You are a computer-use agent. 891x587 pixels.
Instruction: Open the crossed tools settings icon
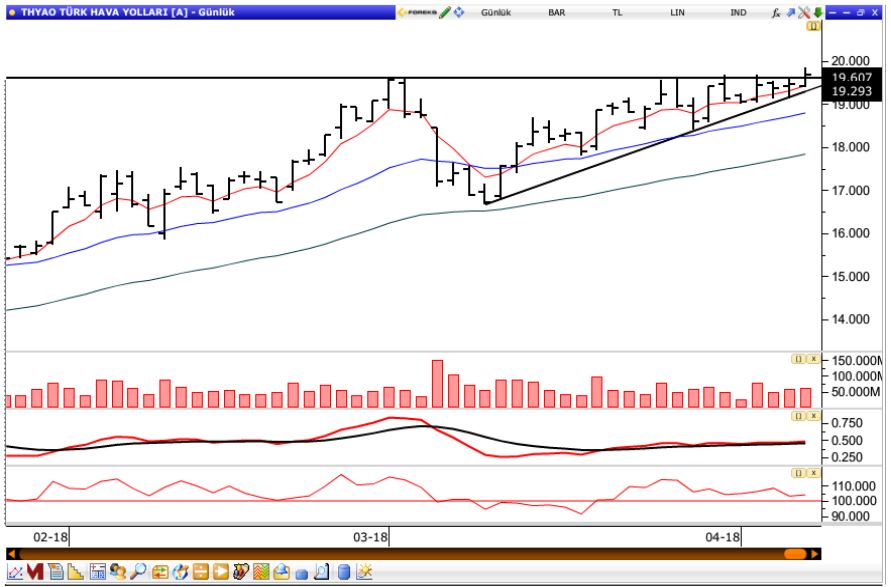pyautogui.click(x=803, y=12)
